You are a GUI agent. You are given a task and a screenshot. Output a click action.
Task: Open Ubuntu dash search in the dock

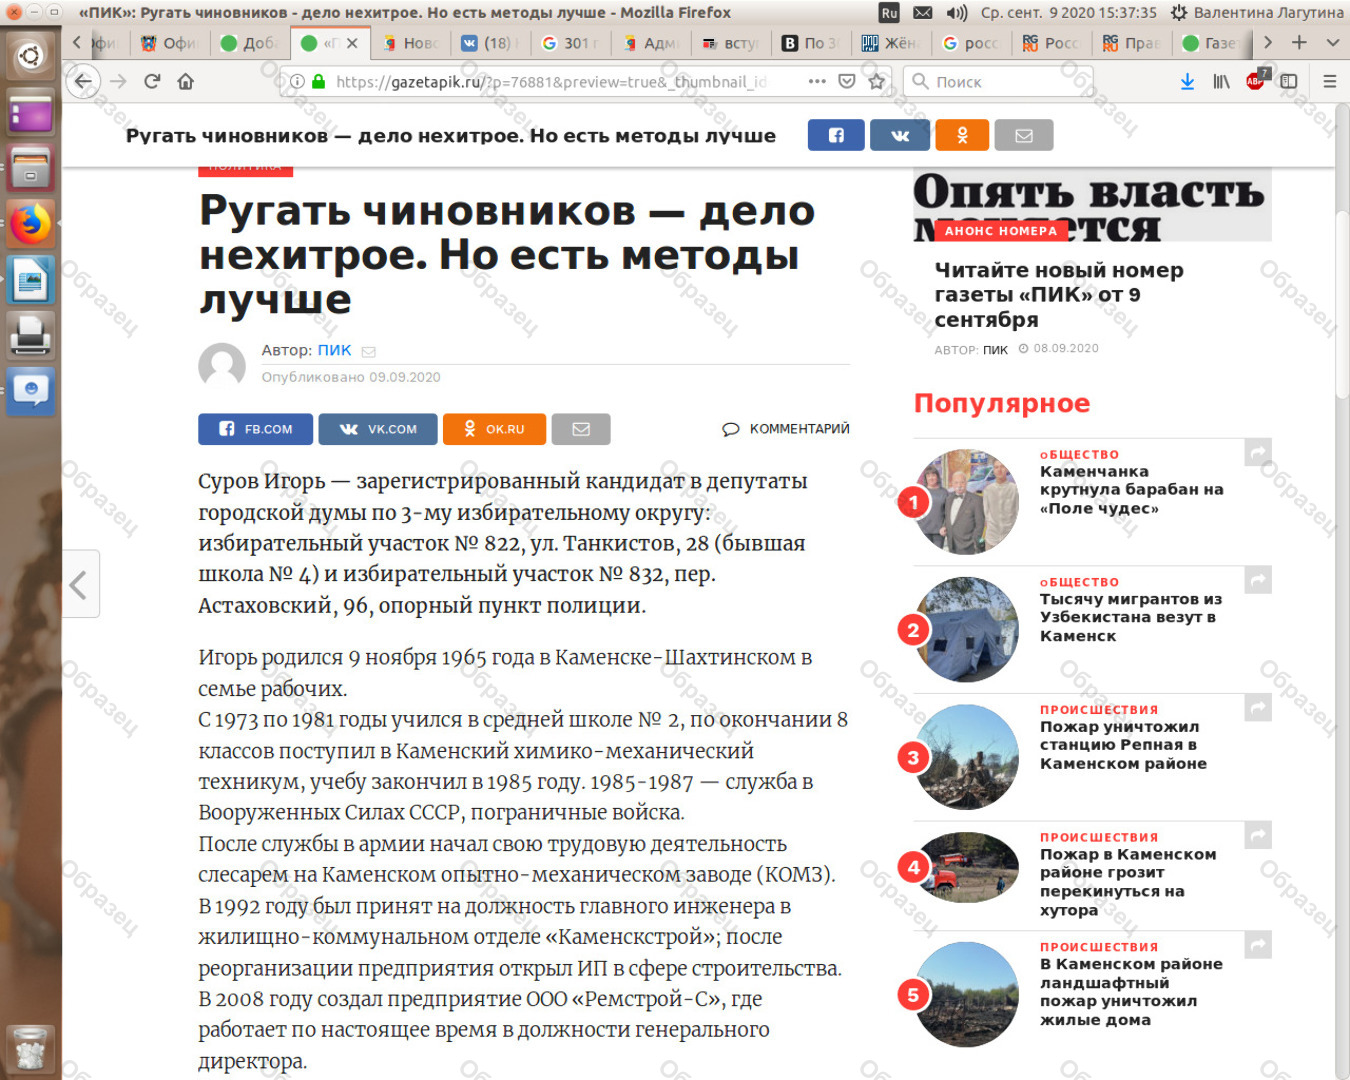click(30, 55)
